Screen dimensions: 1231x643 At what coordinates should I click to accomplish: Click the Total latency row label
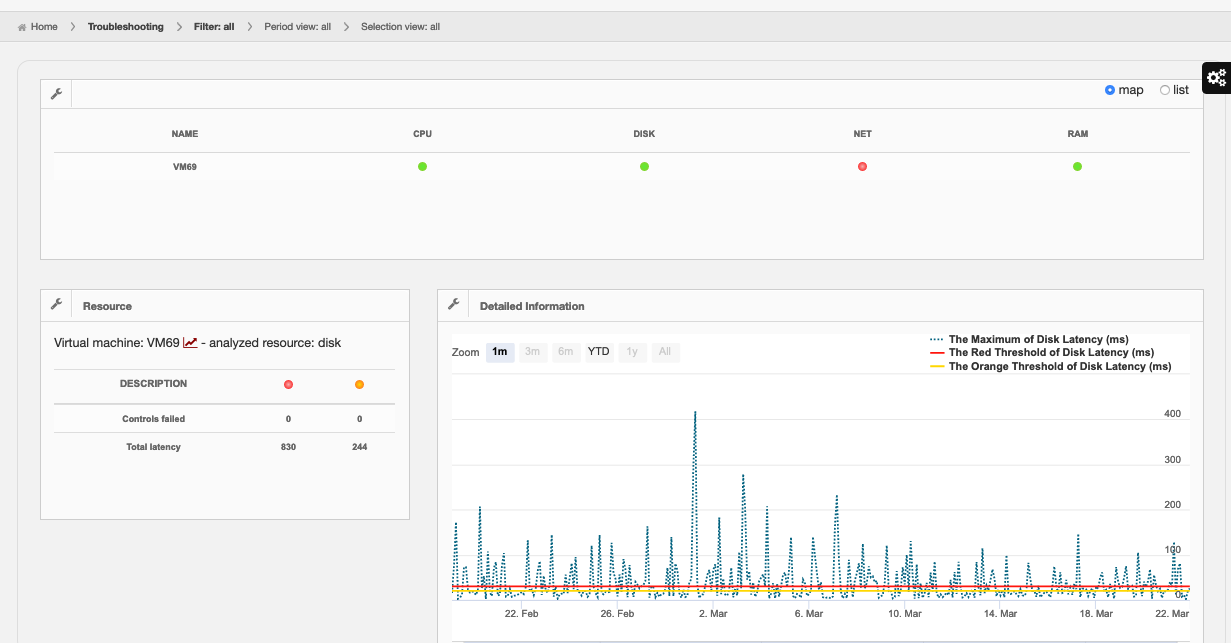153,447
